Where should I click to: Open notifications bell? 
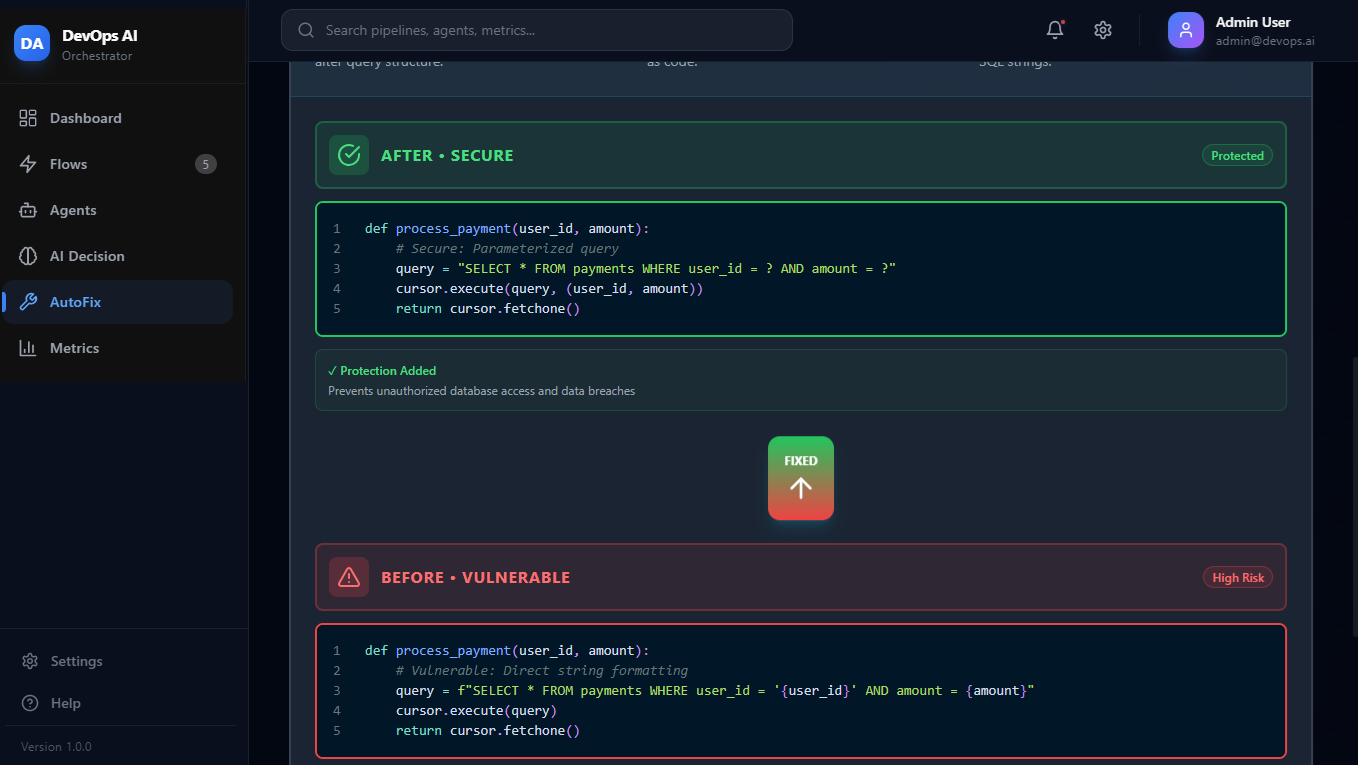tap(1055, 30)
